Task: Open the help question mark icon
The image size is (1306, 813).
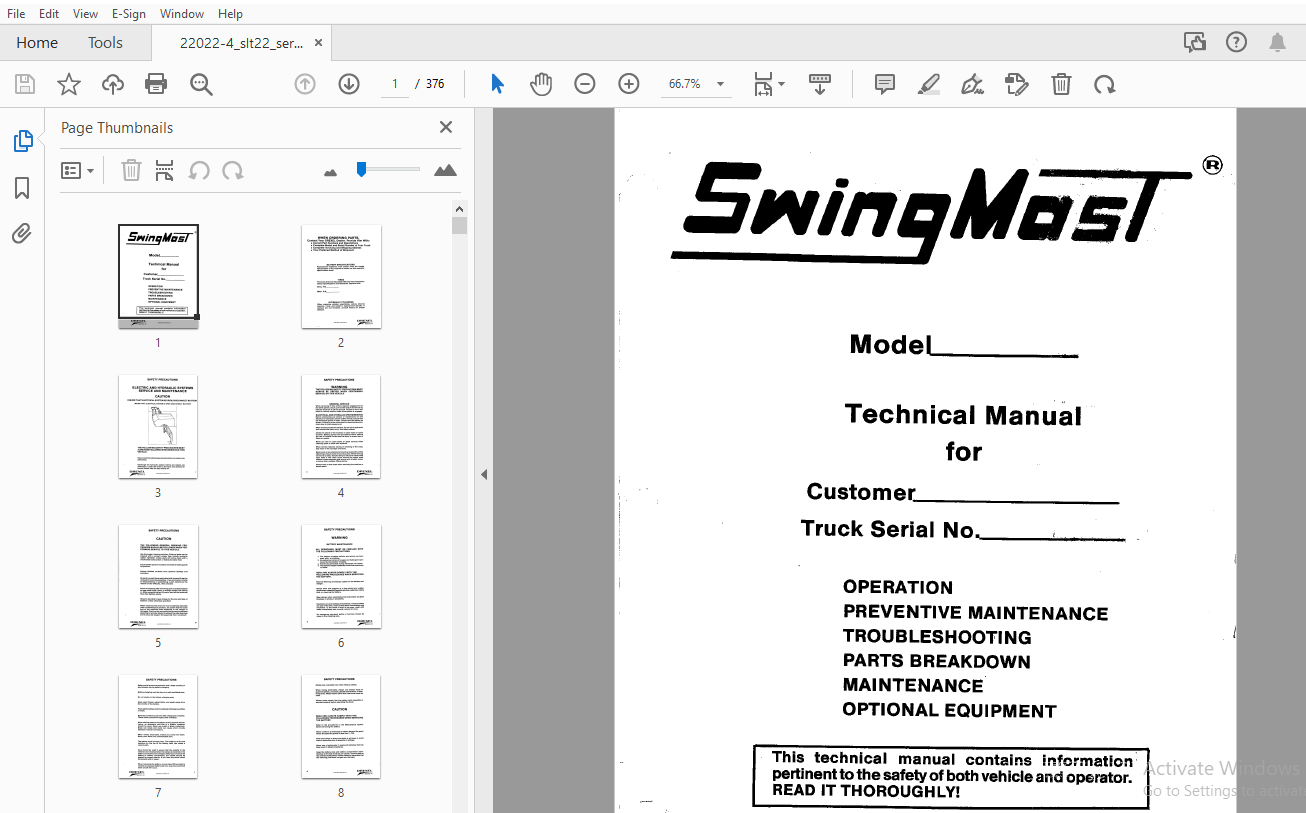Action: [x=1237, y=42]
